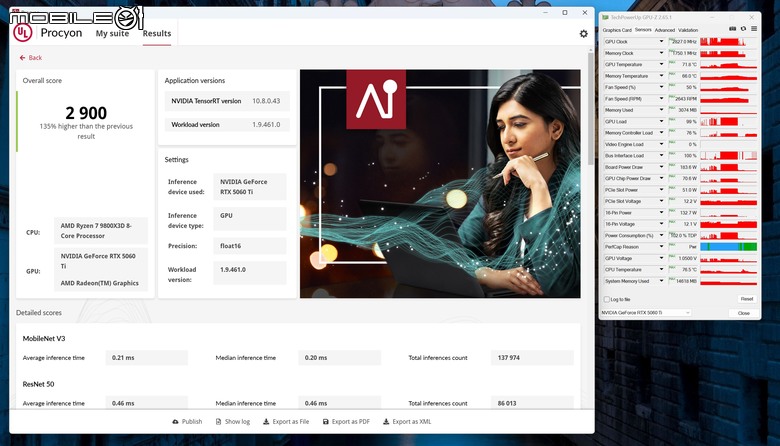
Task: Maximize the Procyon window
Action: click(565, 12)
